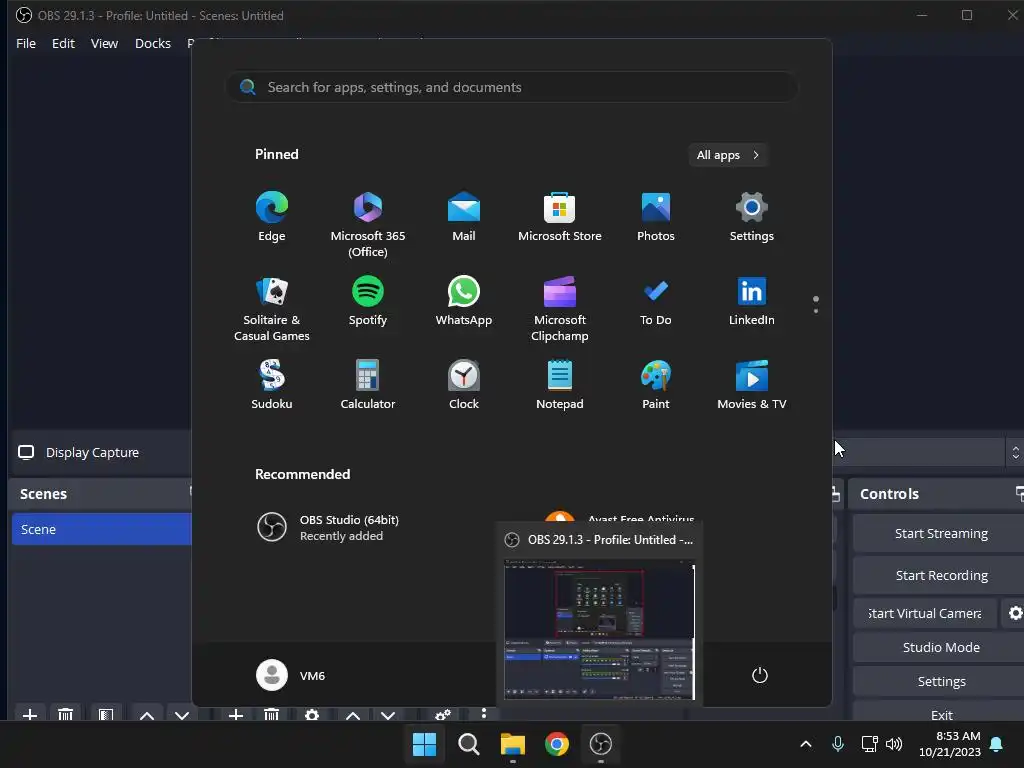1024x768 pixels.
Task: Open Google Chrome from the taskbar
Action: (557, 744)
